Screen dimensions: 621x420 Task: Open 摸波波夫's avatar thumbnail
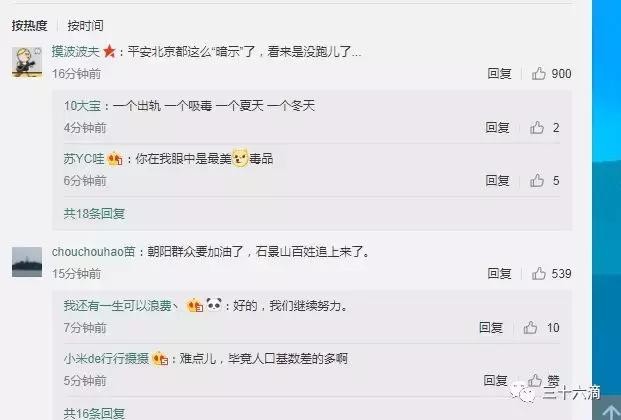27,62
